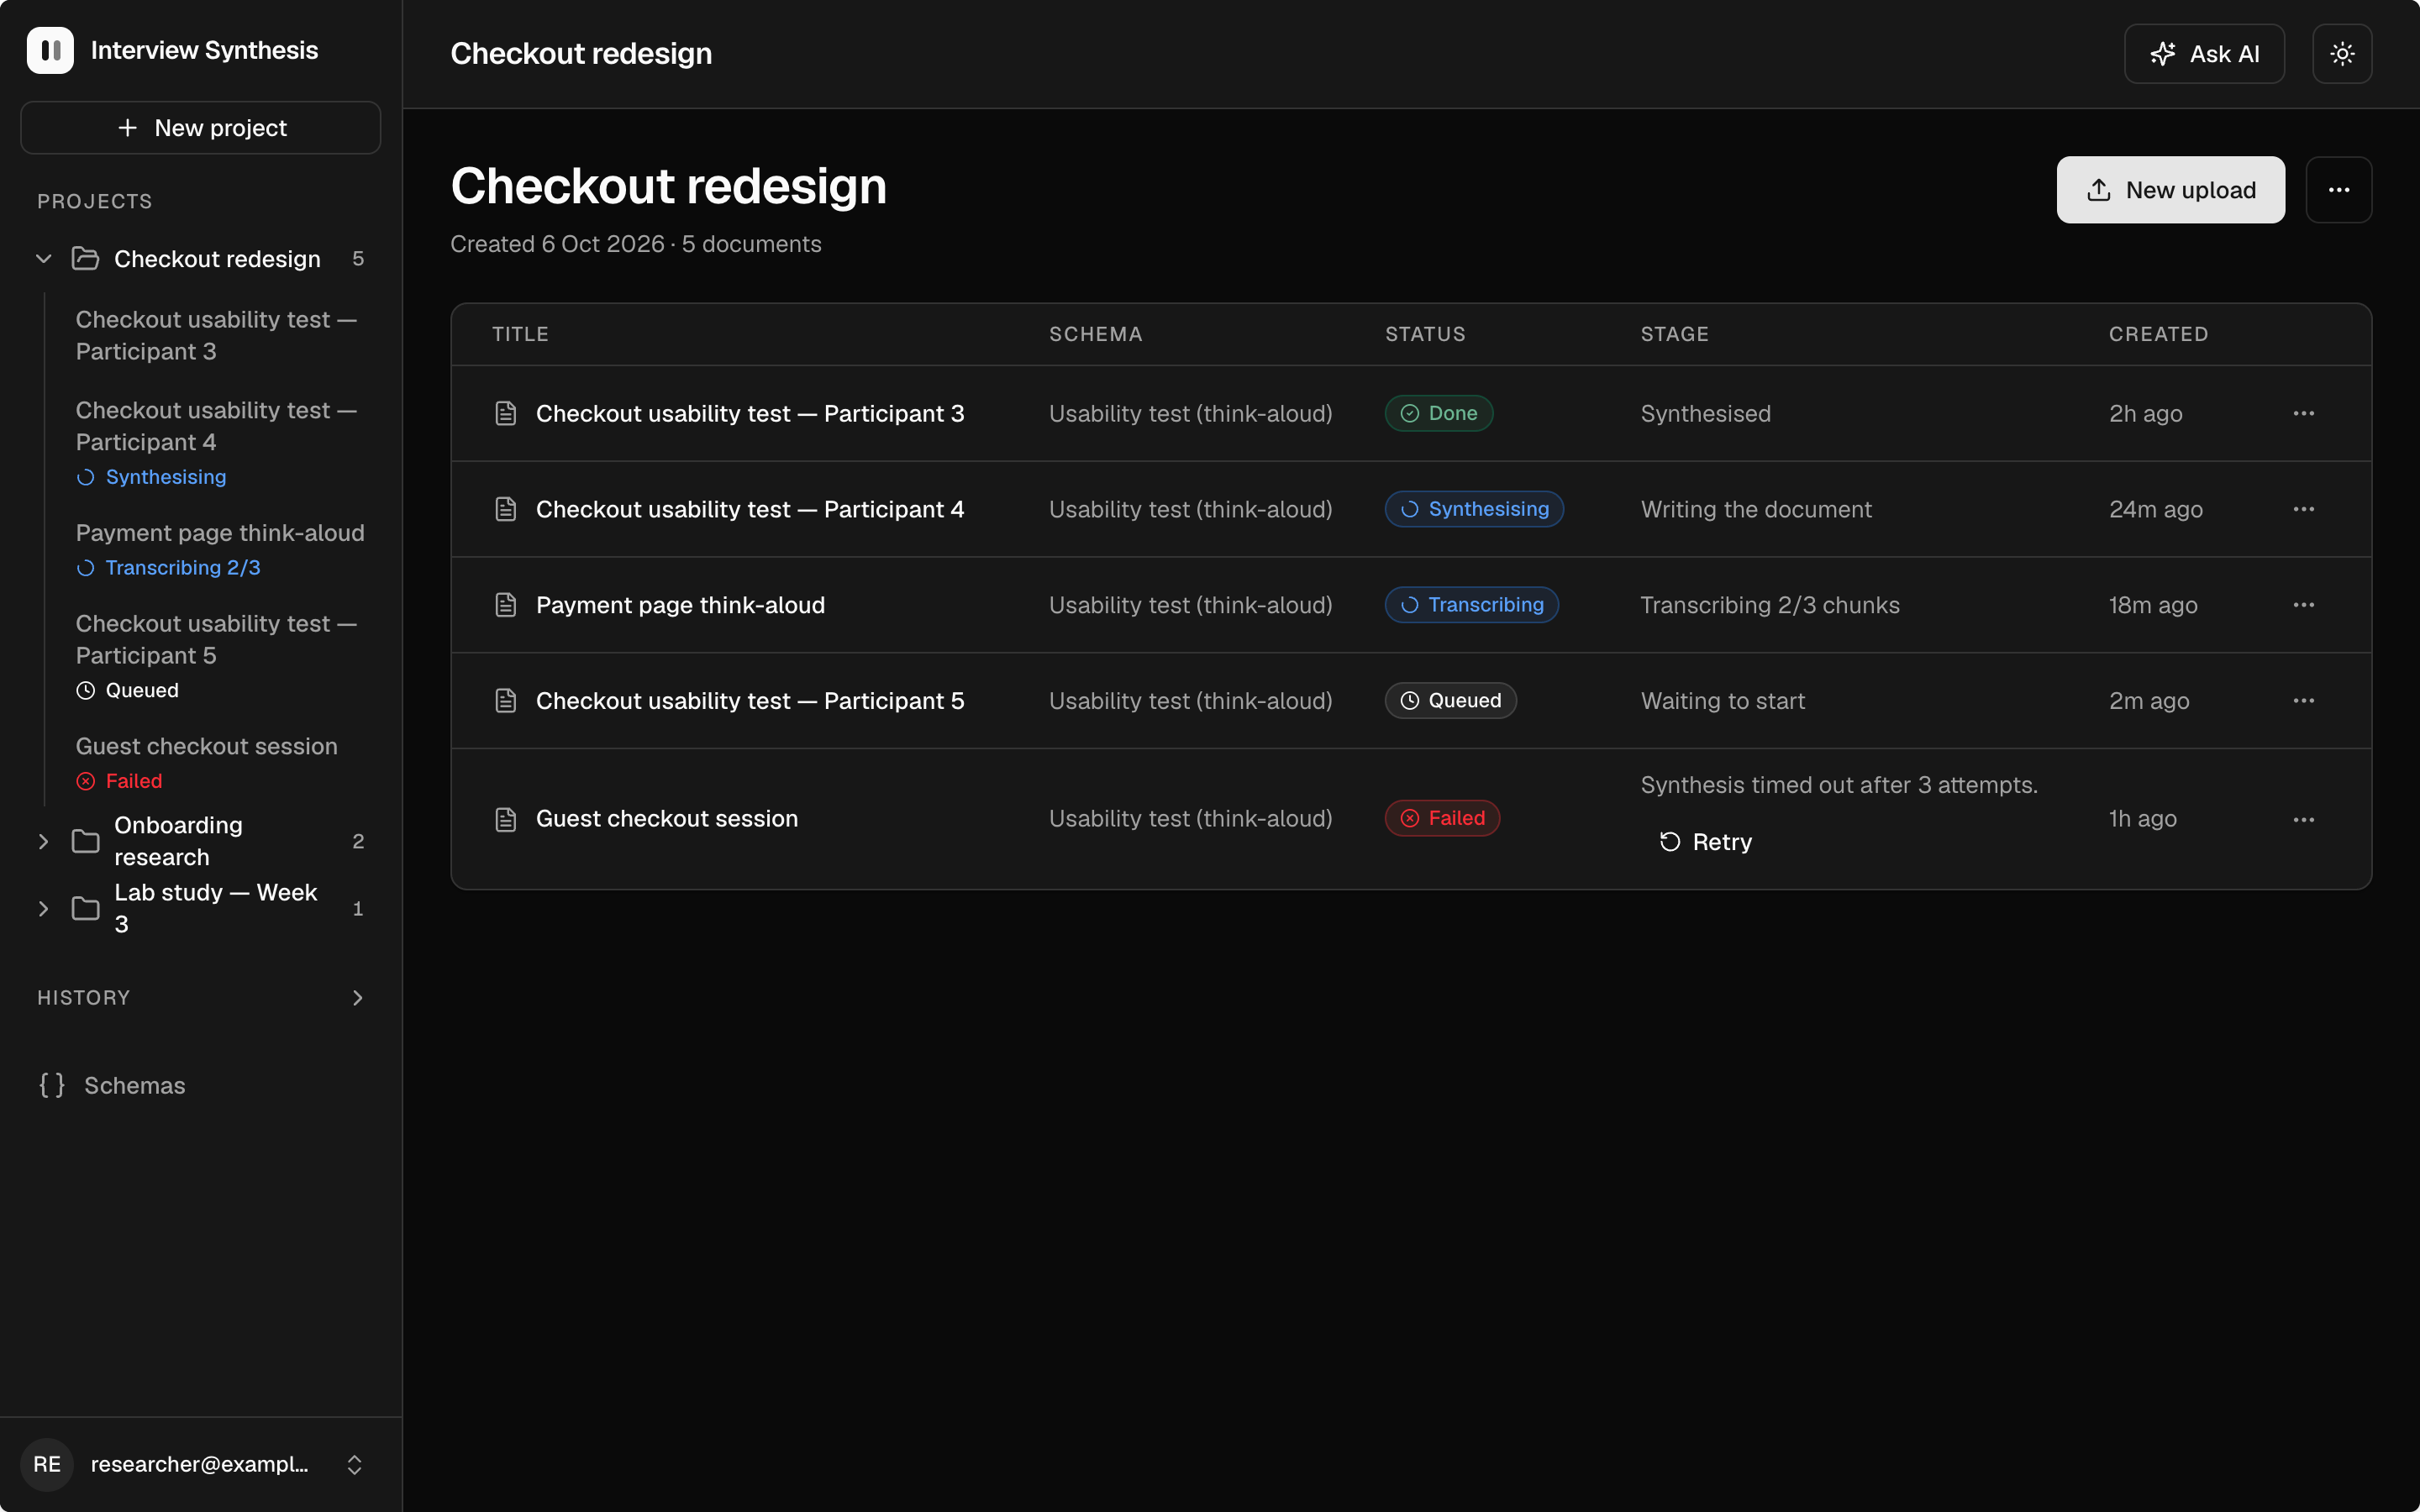The height and width of the screenshot is (1512, 2420).
Task: Open row actions for Guest checkout session
Action: click(2304, 819)
